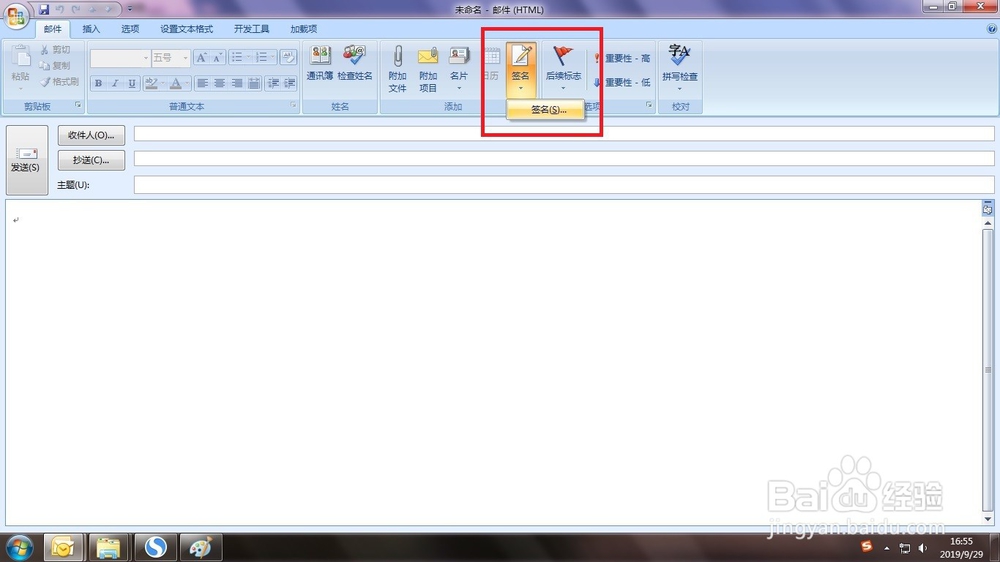The image size is (1000, 562).
Task: Toggle Italic formatting
Action: 115,83
